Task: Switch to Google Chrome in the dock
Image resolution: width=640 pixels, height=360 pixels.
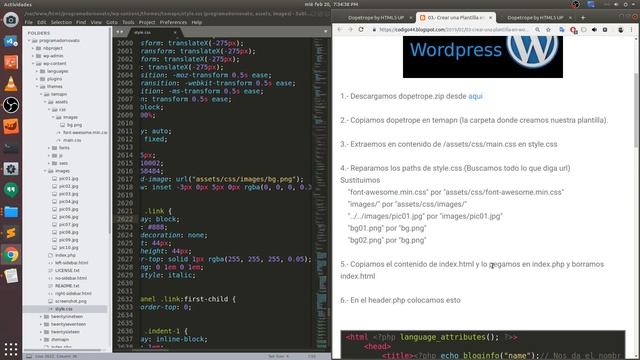Action: [11, 255]
